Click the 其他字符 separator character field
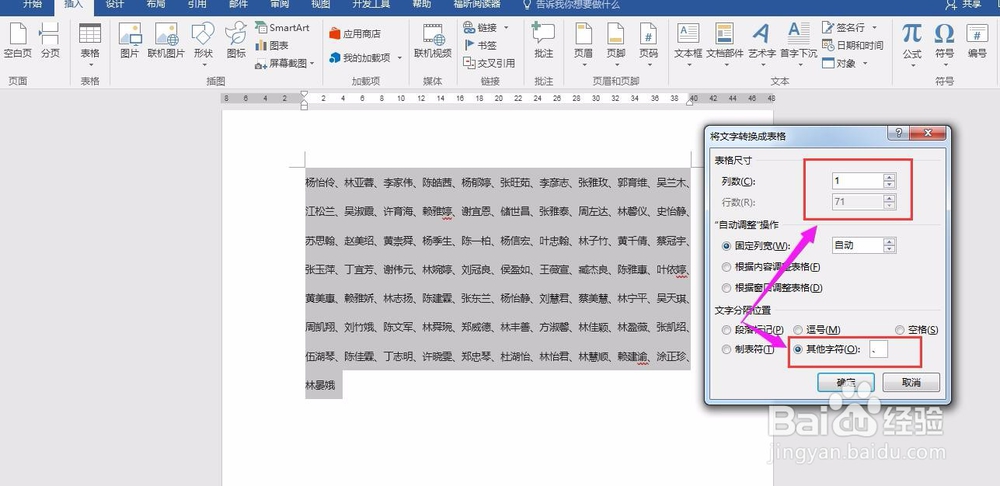 click(878, 349)
